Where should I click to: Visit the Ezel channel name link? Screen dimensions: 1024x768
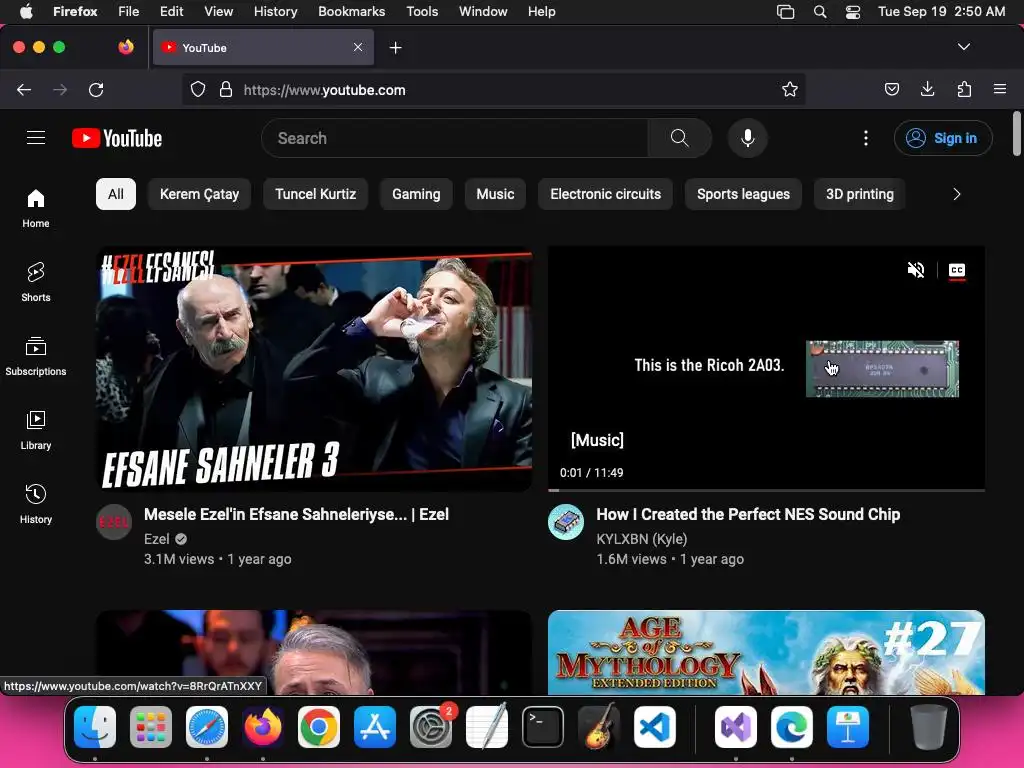pos(157,539)
